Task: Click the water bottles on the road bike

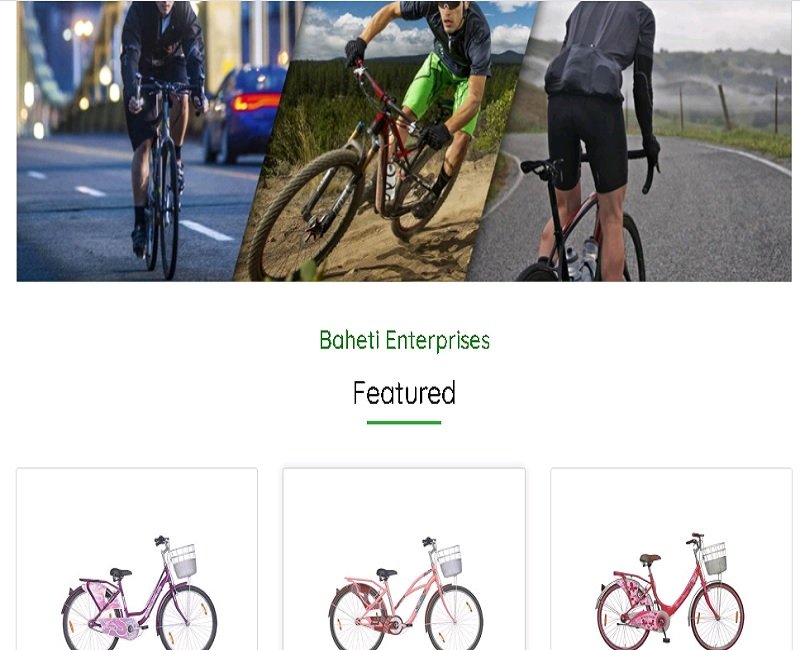Action: (582, 258)
